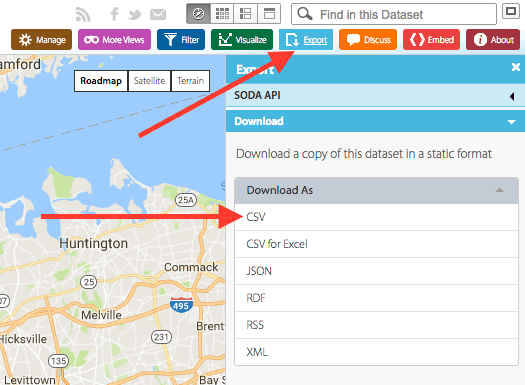This screenshot has width=525, height=385.
Task: Download dataset as XML
Action: pos(376,352)
